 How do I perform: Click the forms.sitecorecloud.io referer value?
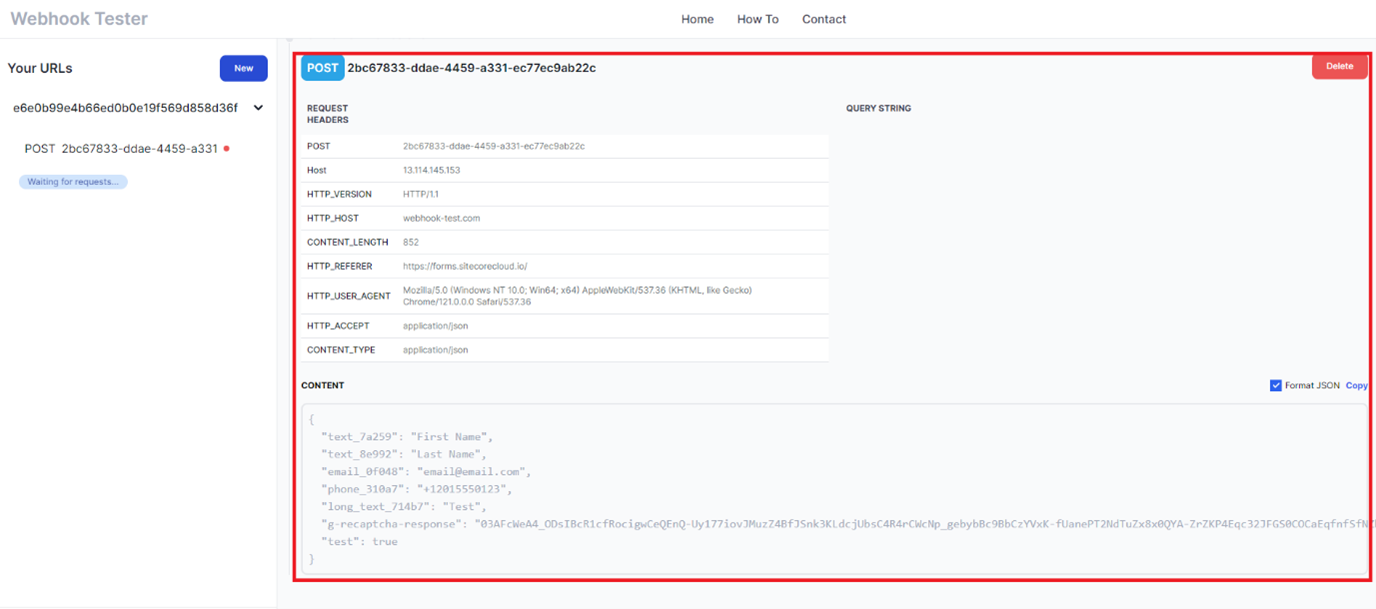464,266
